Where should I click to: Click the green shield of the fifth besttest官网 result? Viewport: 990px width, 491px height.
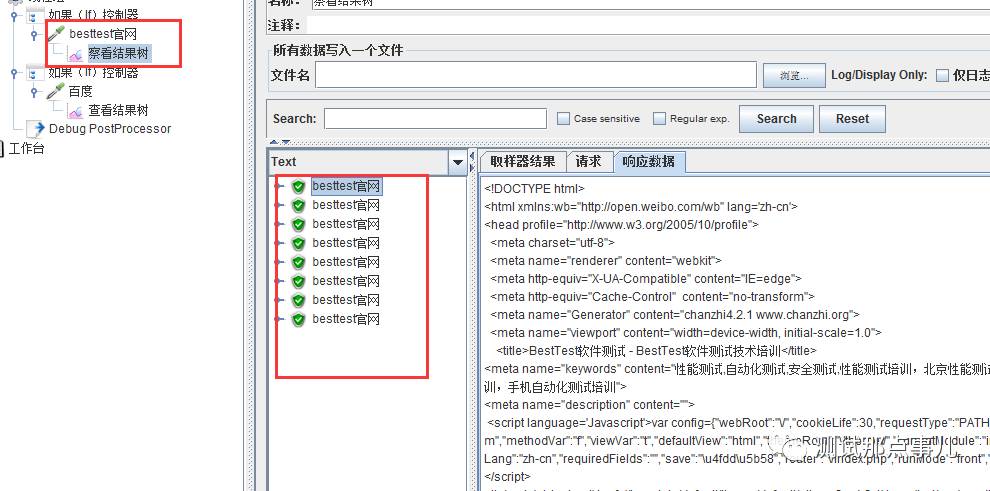(299, 262)
